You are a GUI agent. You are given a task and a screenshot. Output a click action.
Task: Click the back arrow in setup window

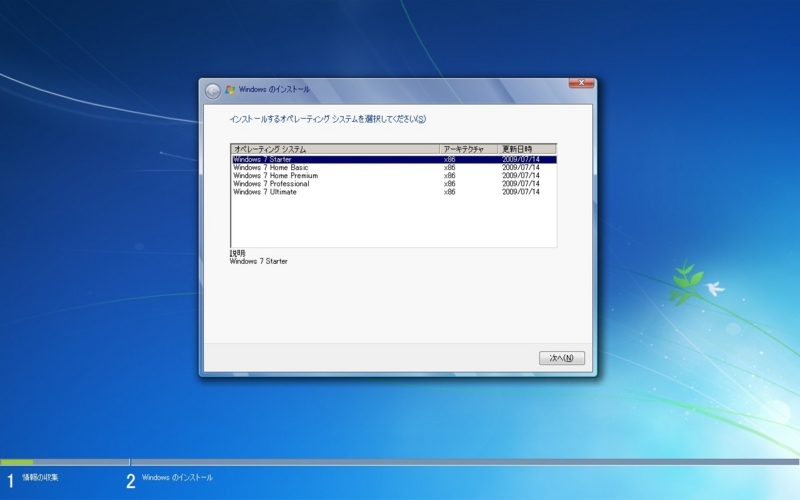click(212, 91)
